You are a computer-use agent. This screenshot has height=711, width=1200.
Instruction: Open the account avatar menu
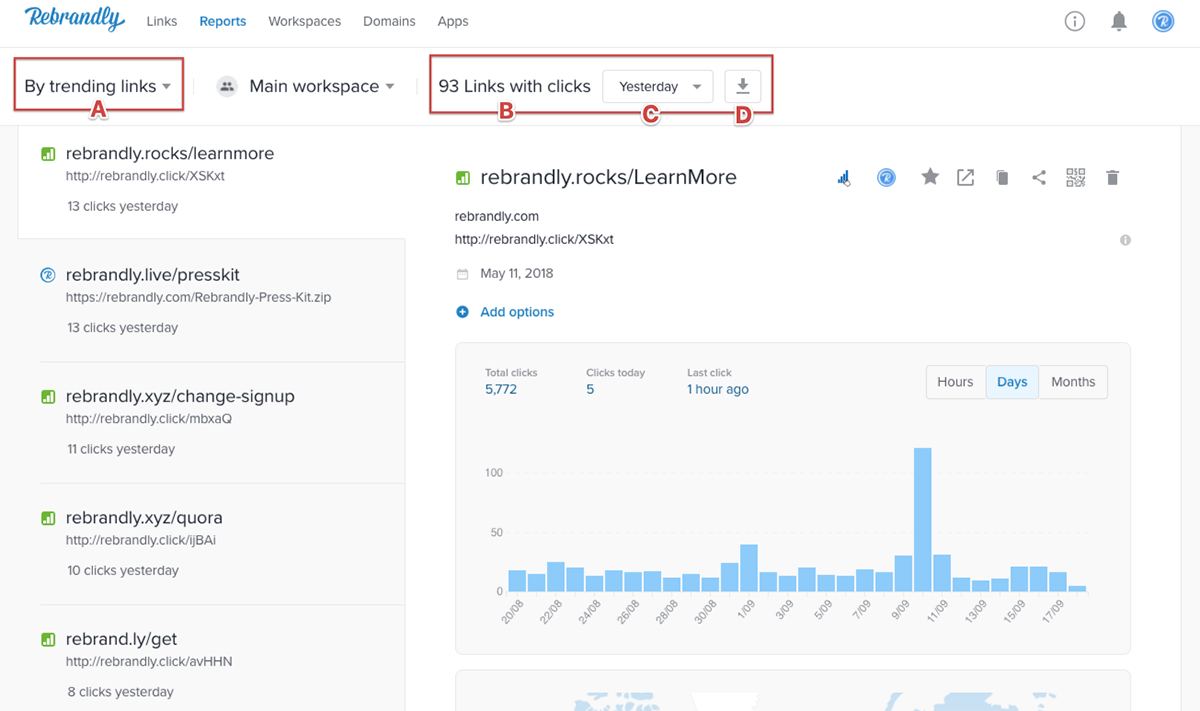pyautogui.click(x=1163, y=21)
